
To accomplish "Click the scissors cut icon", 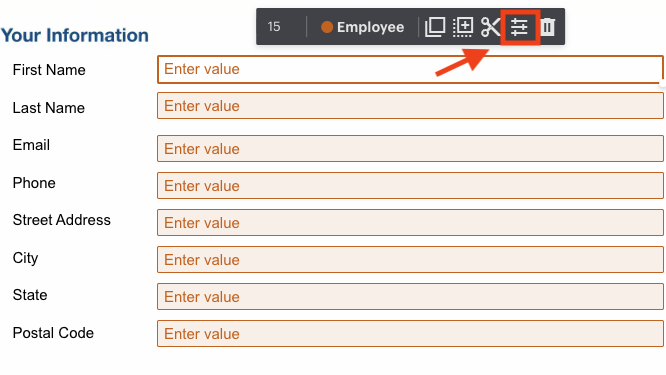I will point(491,27).
